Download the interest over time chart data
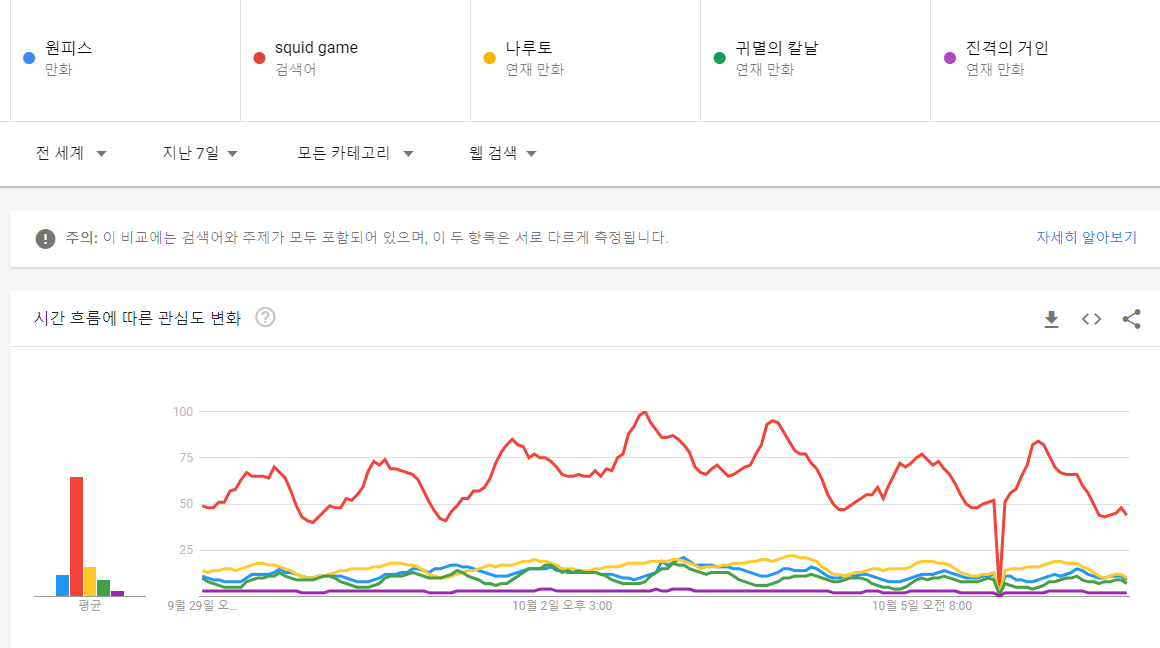Viewport: 1160px width, 648px height. click(x=1051, y=319)
